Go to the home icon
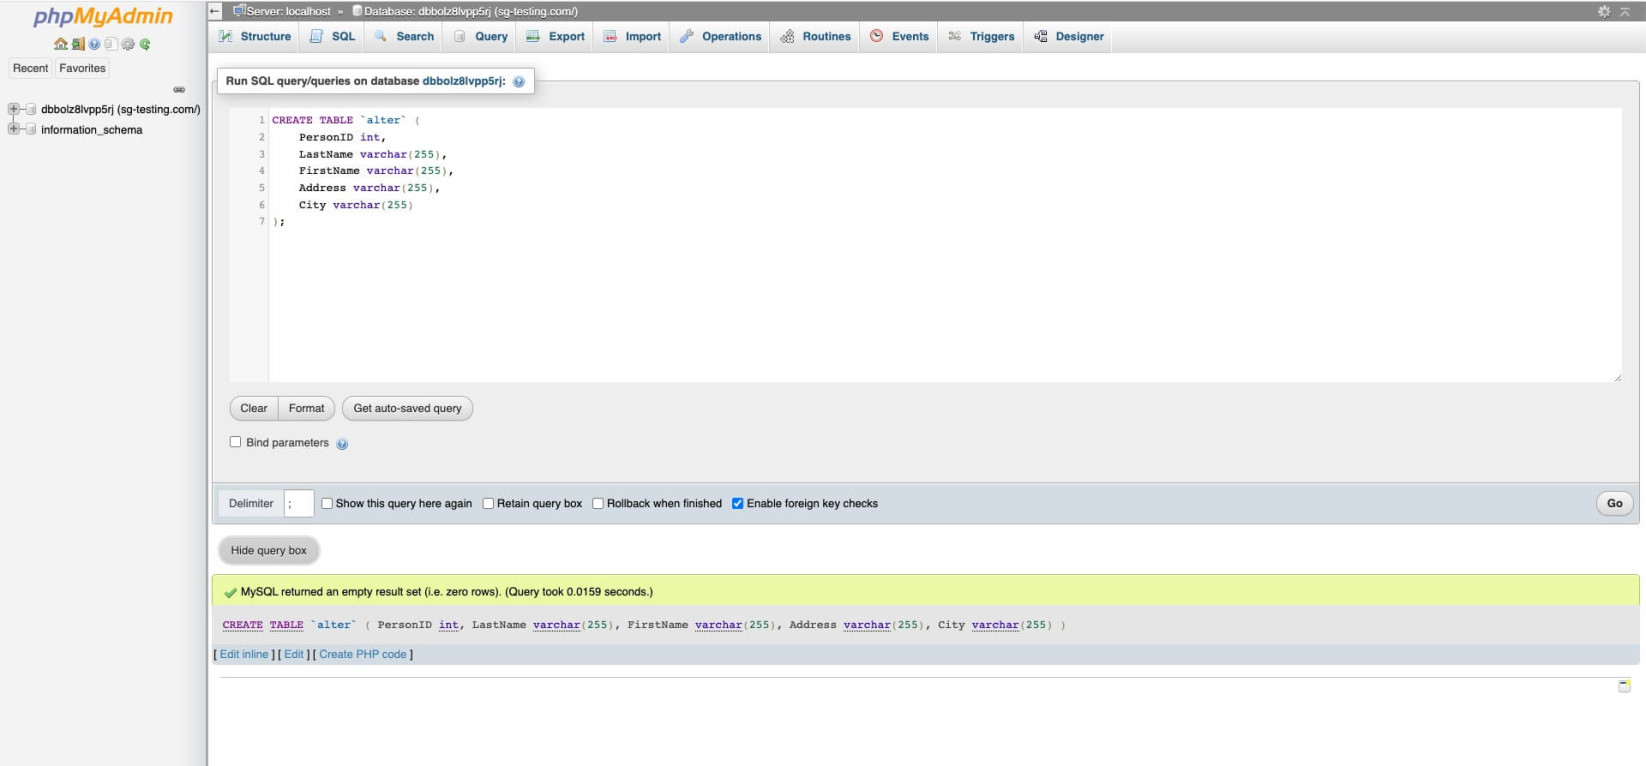Screen dimensions: 1646x766 click(x=61, y=44)
